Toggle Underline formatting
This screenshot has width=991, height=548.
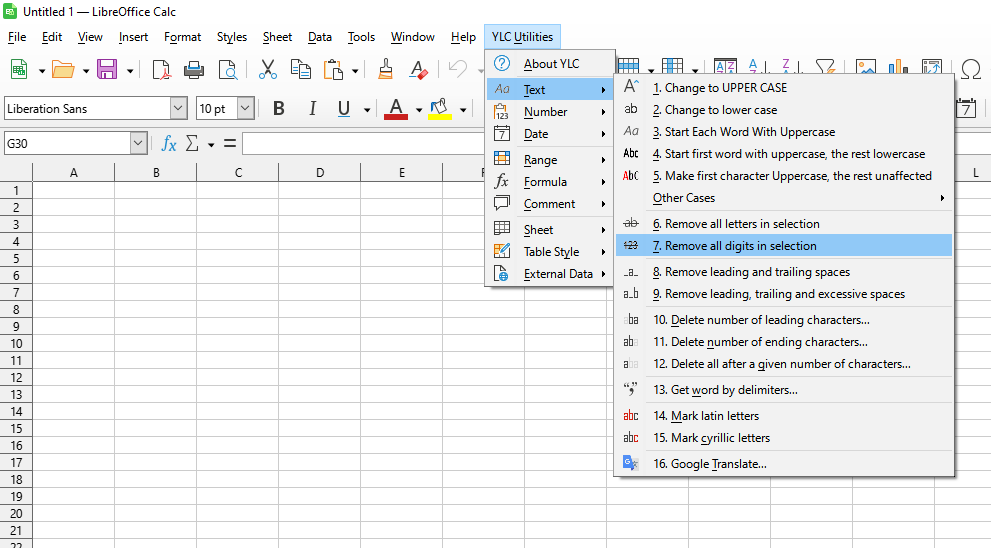[344, 108]
